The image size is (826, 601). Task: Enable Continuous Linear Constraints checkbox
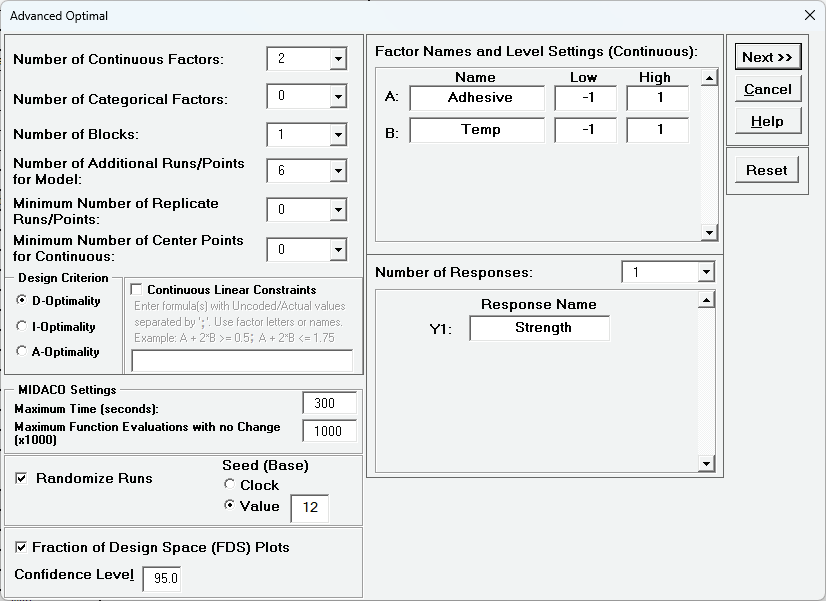[136, 290]
